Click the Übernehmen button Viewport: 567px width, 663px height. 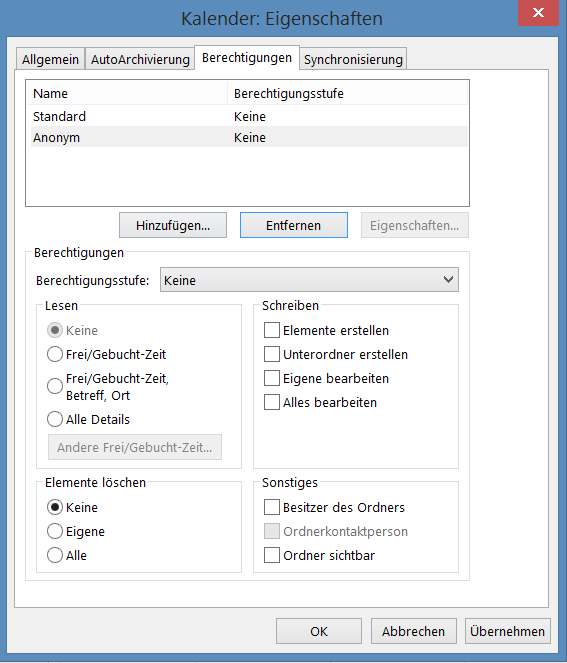(508, 631)
